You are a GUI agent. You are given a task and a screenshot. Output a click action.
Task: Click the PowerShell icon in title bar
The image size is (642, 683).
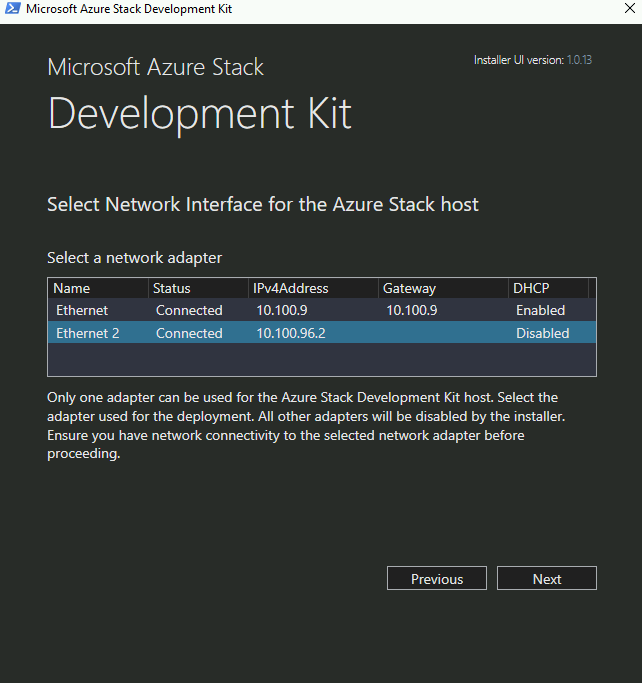(x=12, y=8)
